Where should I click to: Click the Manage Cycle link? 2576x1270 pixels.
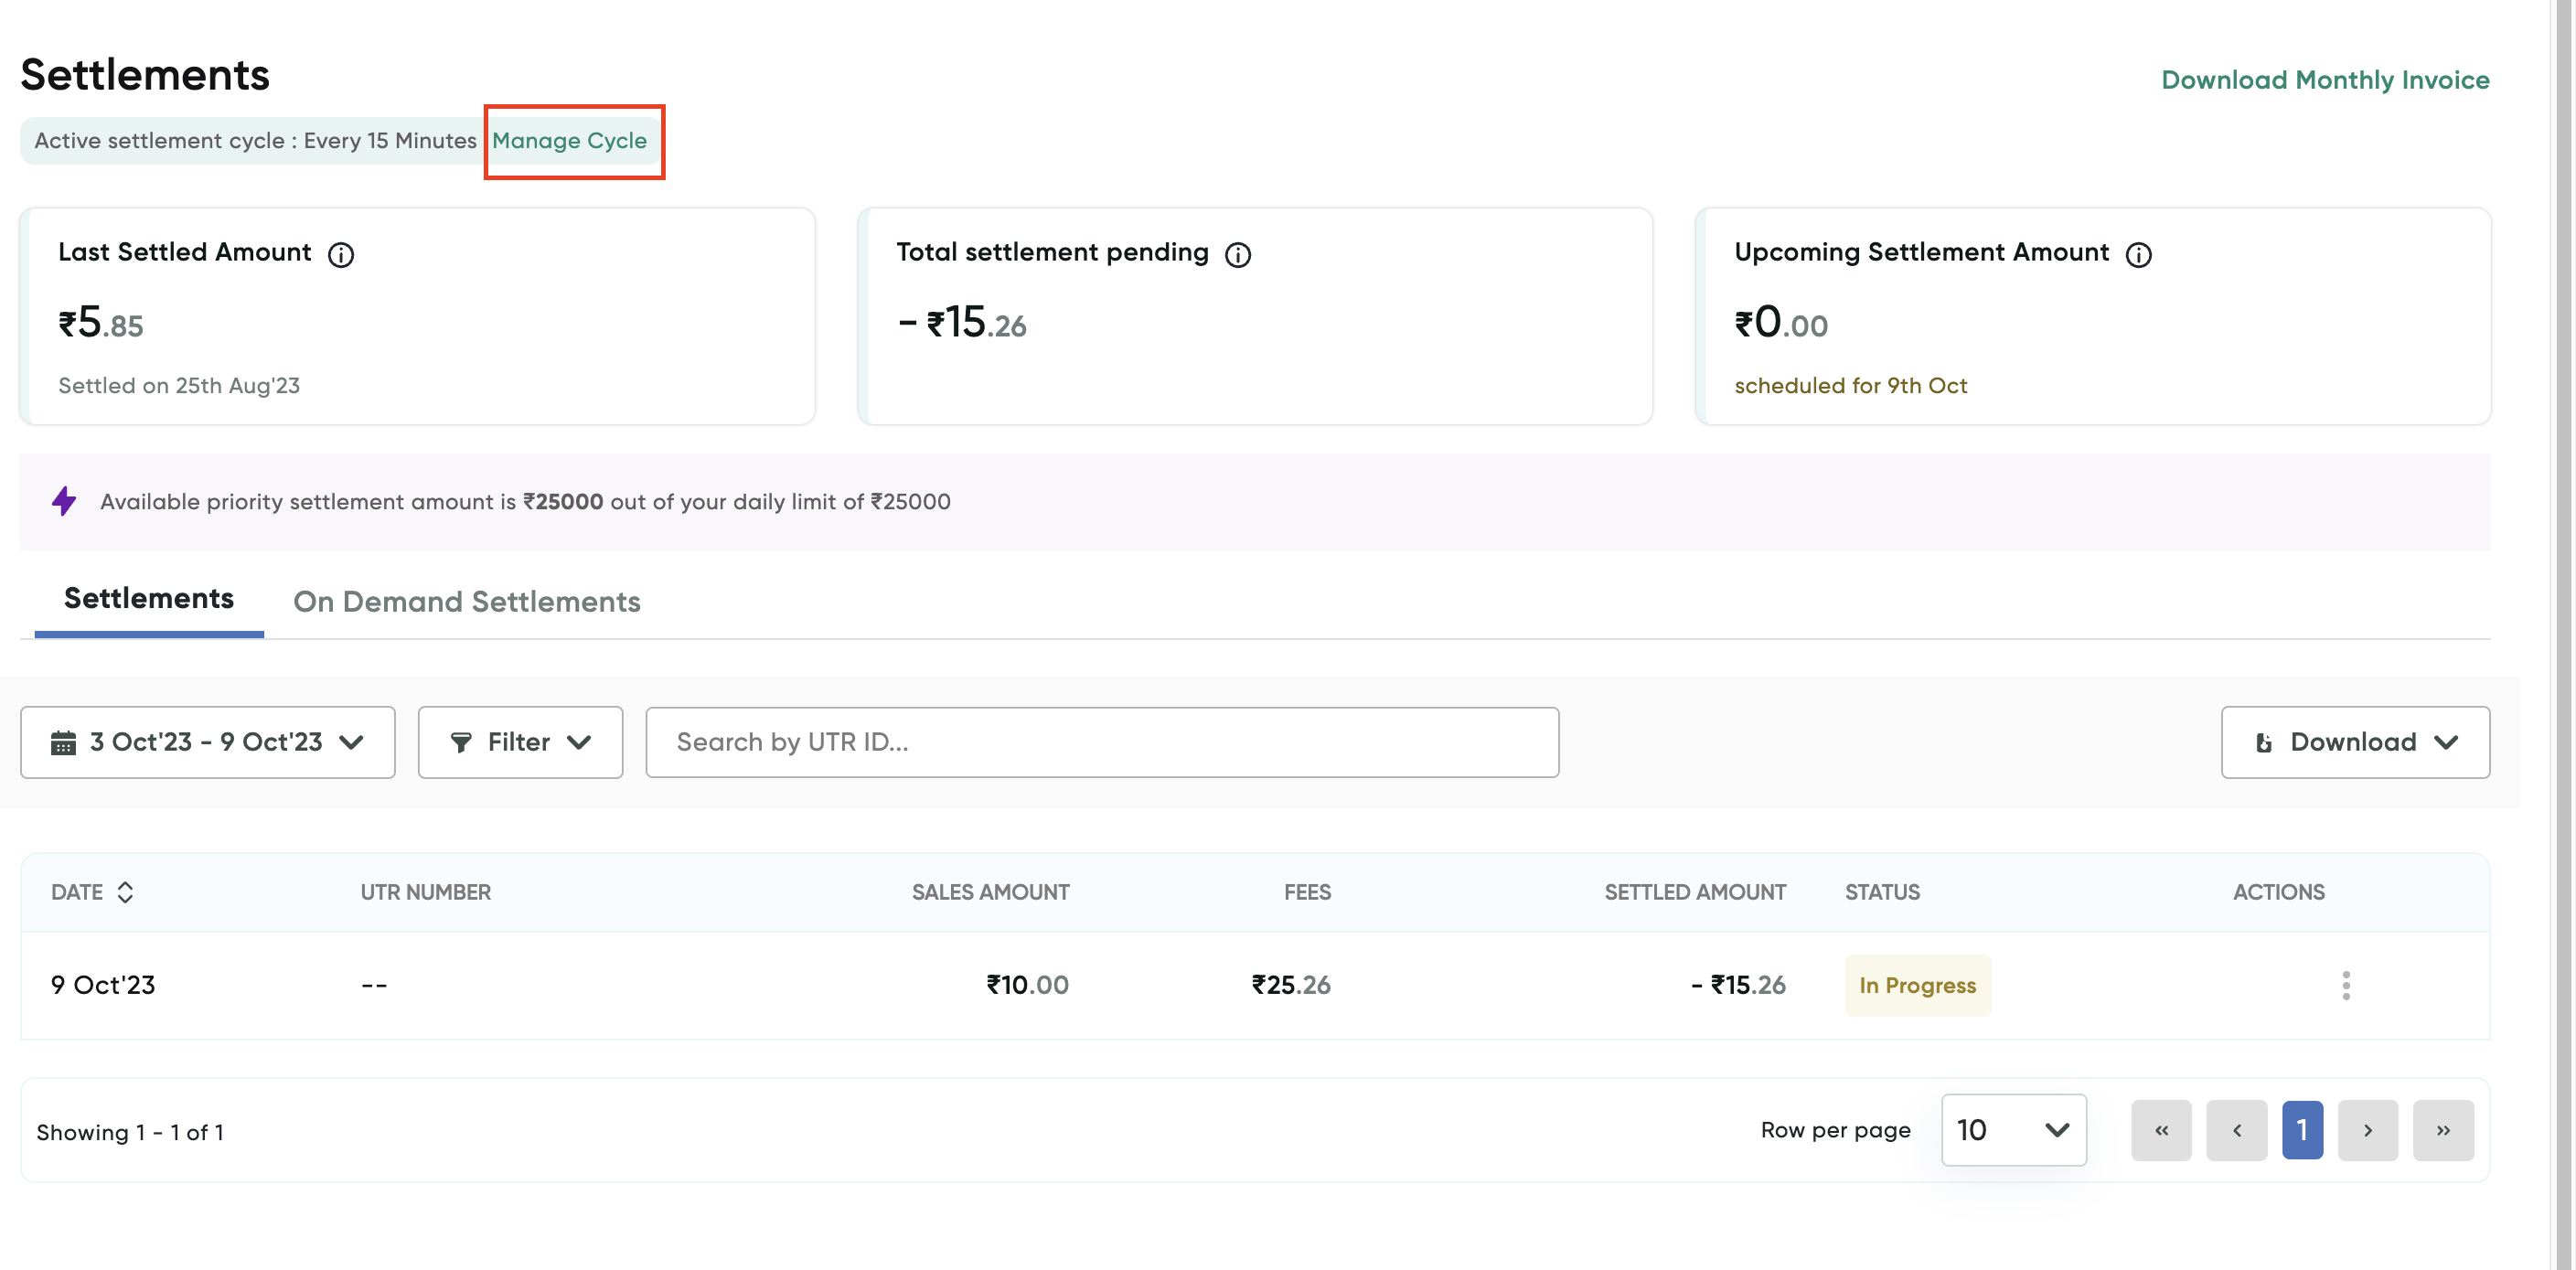pyautogui.click(x=569, y=141)
